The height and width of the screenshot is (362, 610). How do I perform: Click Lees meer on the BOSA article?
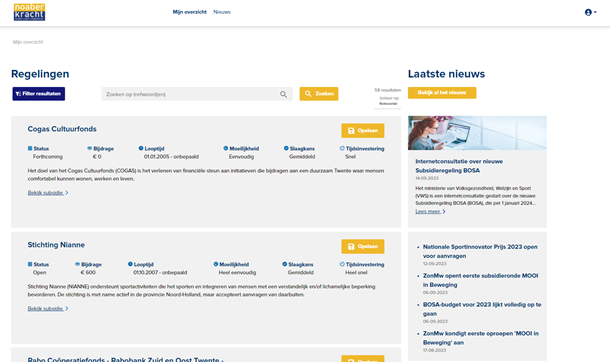[x=430, y=212]
